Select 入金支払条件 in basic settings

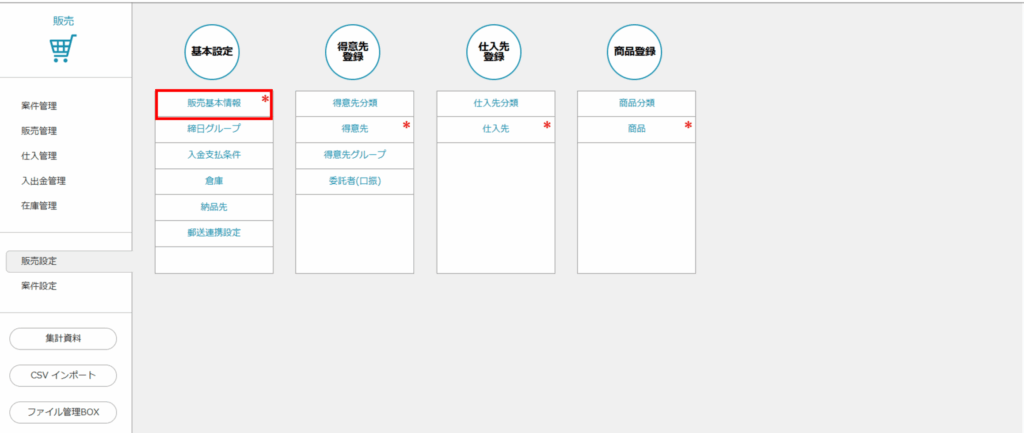[214, 155]
